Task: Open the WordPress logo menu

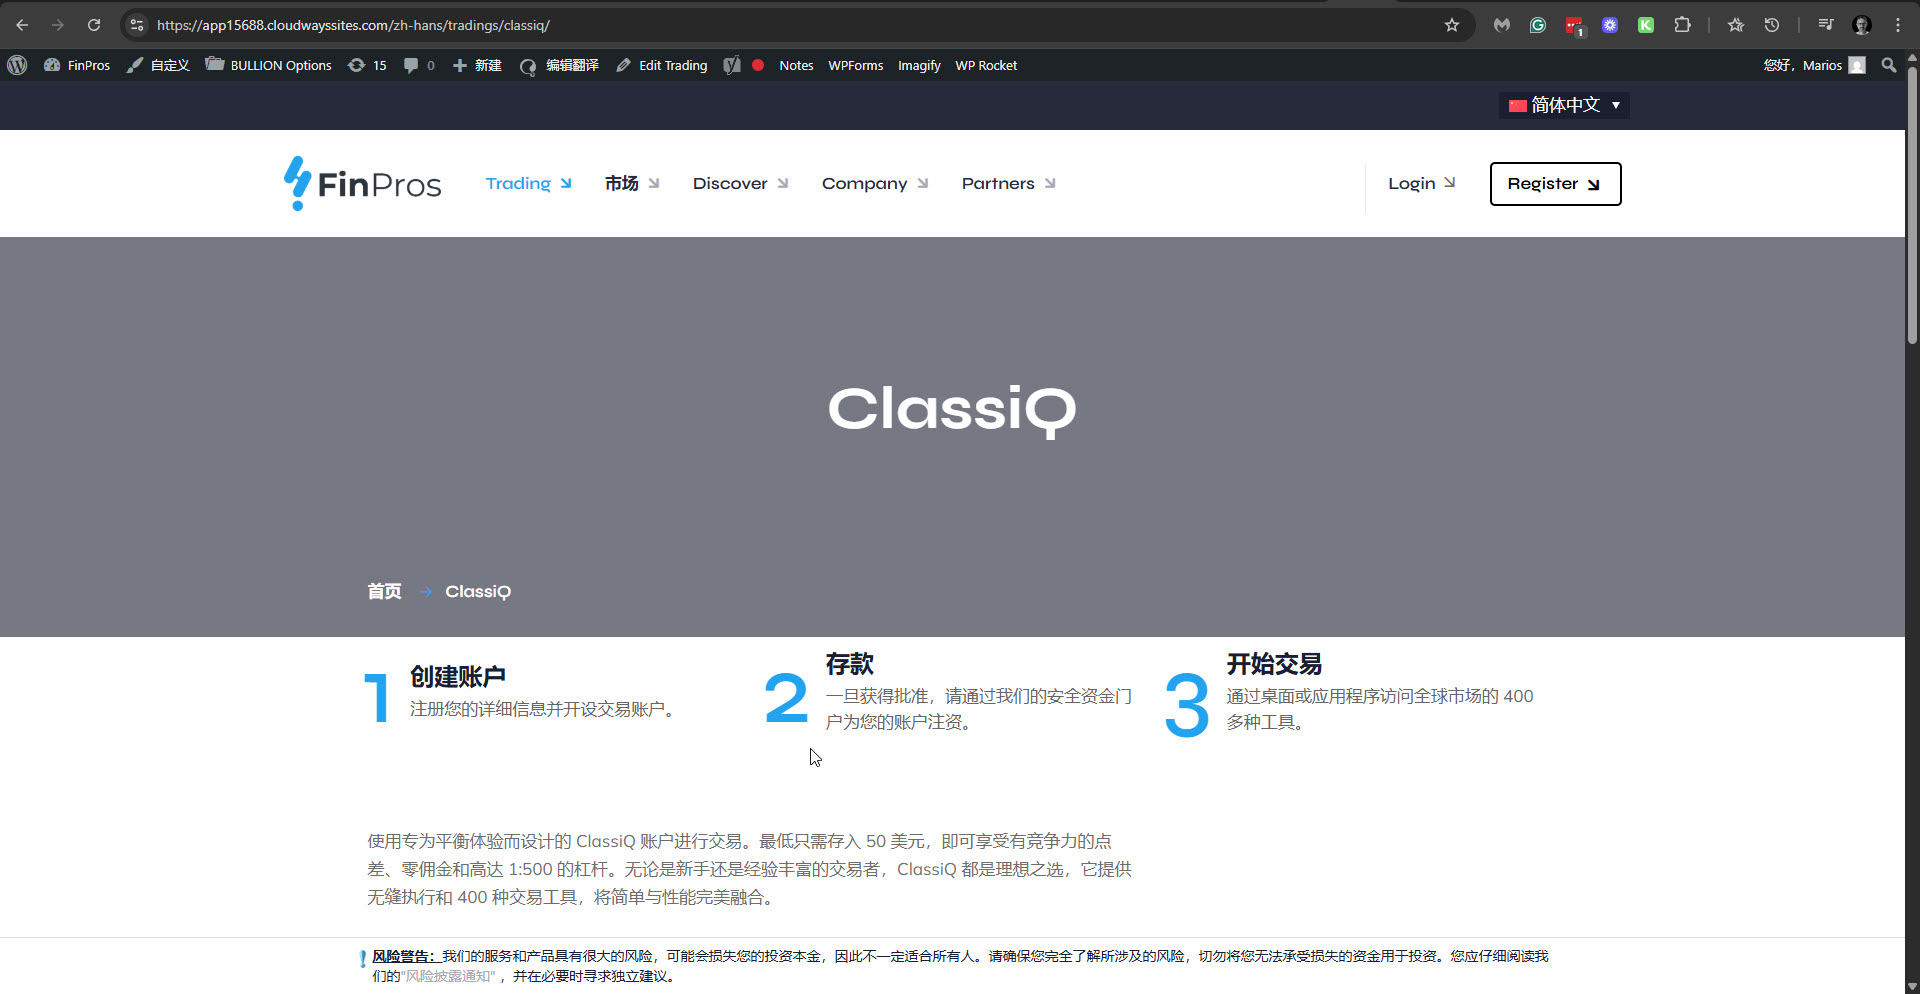Action: [17, 65]
